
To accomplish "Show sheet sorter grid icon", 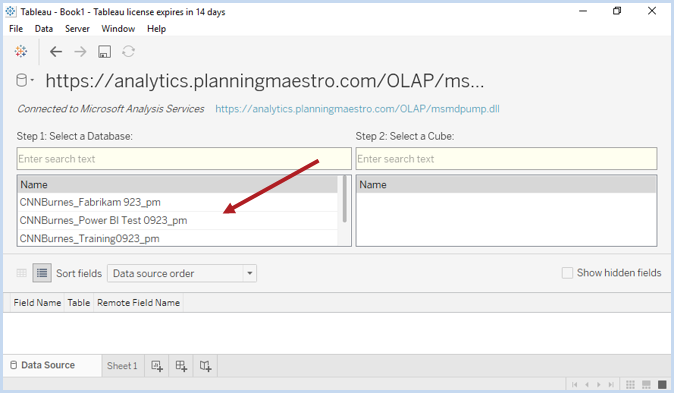I will point(630,384).
